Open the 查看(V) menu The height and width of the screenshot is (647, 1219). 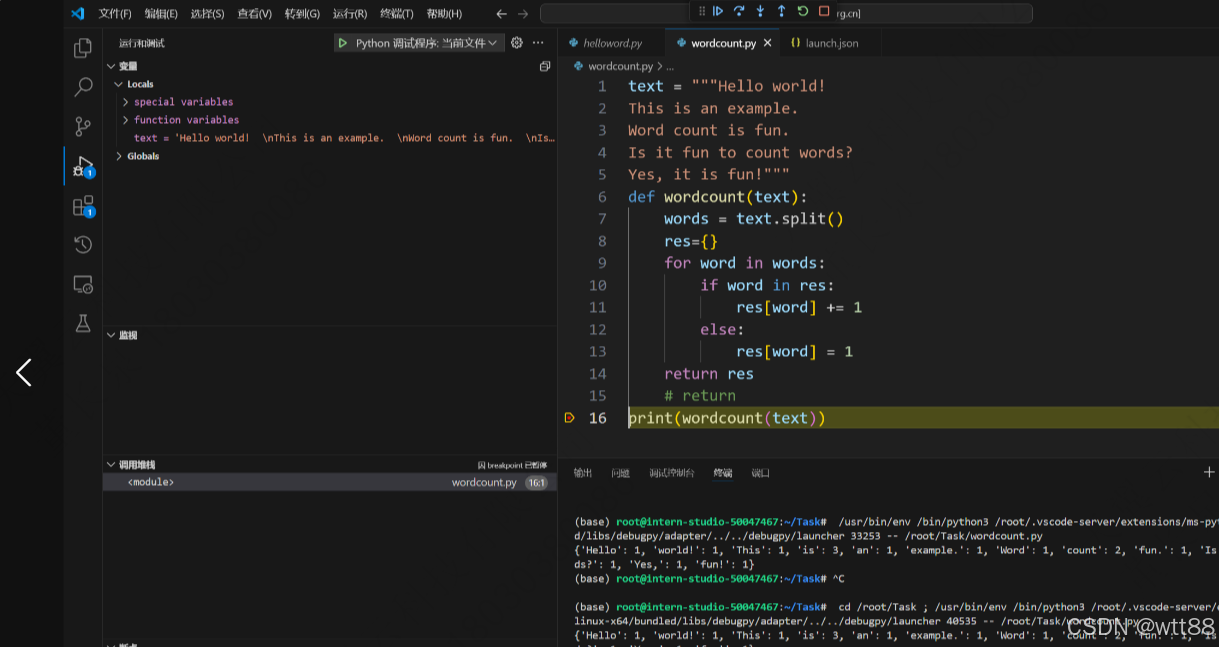254,14
